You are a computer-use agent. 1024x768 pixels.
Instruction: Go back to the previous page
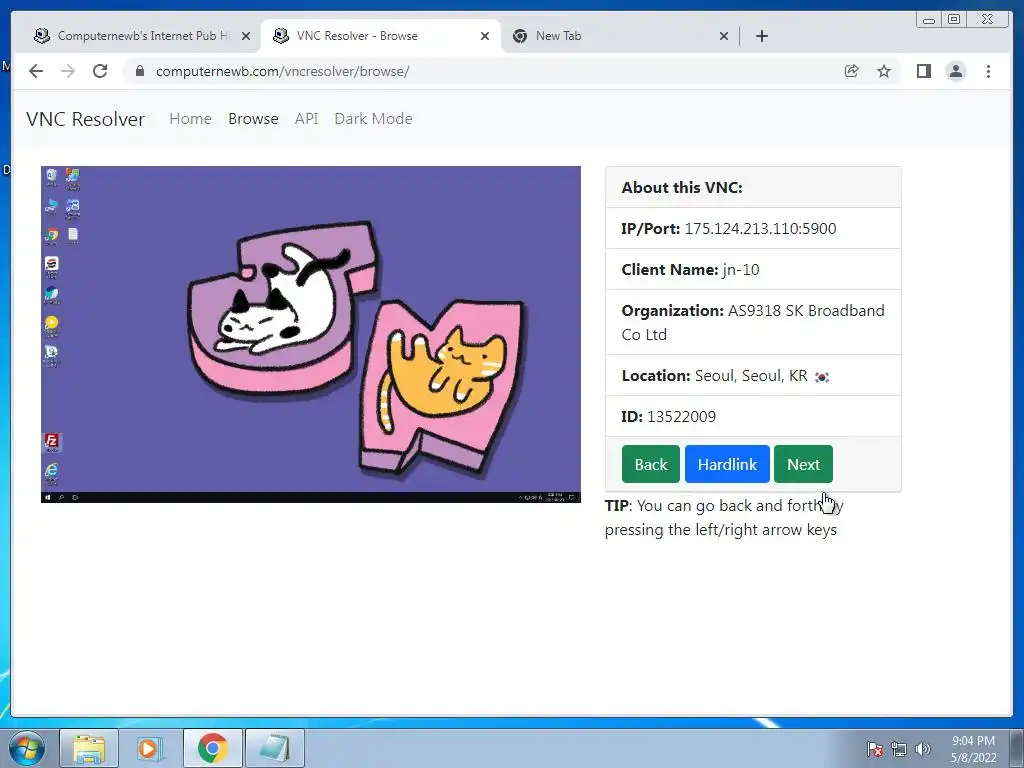point(36,71)
